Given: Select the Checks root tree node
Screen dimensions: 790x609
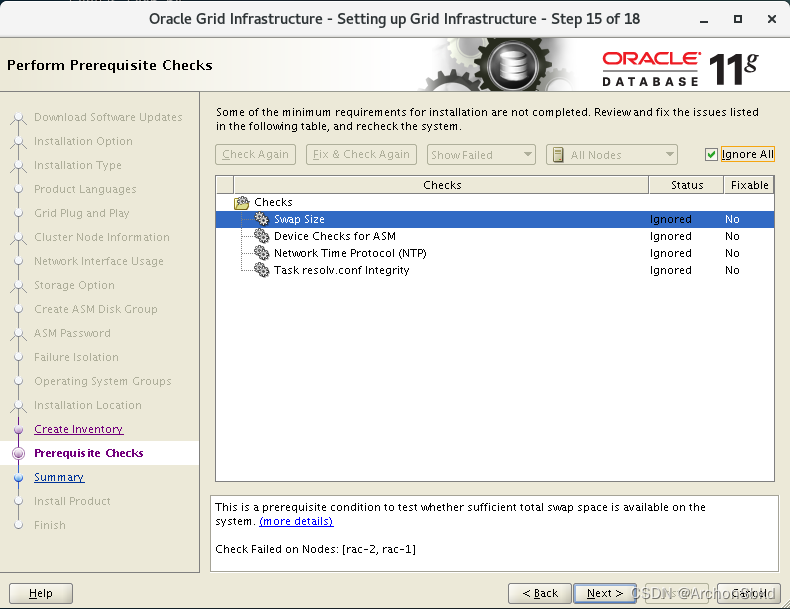Looking at the screenshot, I should (273, 202).
